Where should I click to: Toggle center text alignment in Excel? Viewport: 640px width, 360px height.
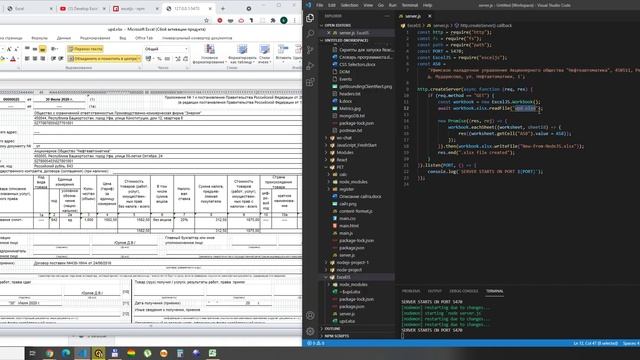coord(35,59)
